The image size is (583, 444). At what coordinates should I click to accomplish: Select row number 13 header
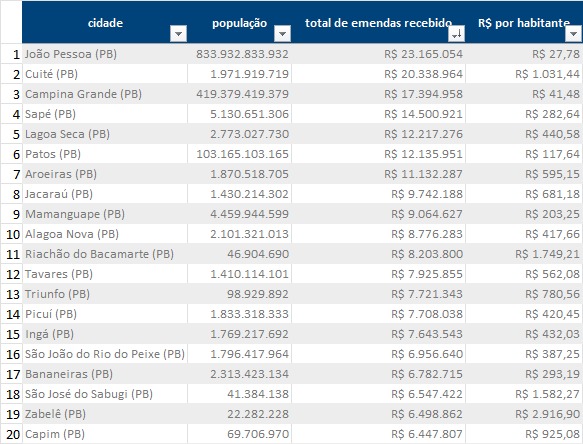point(12,294)
